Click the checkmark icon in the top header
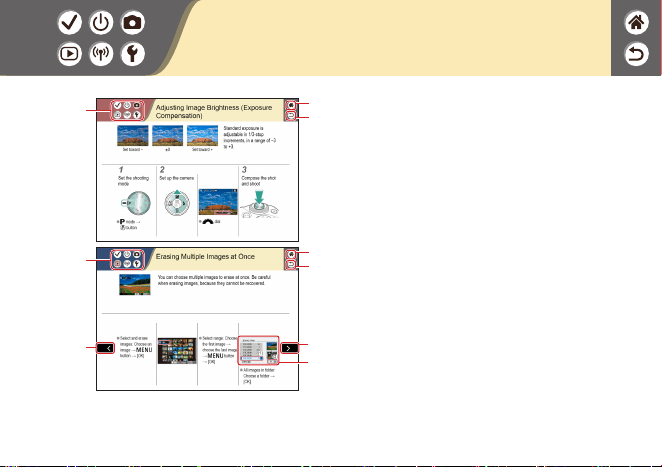The image size is (662, 467). [x=70, y=22]
